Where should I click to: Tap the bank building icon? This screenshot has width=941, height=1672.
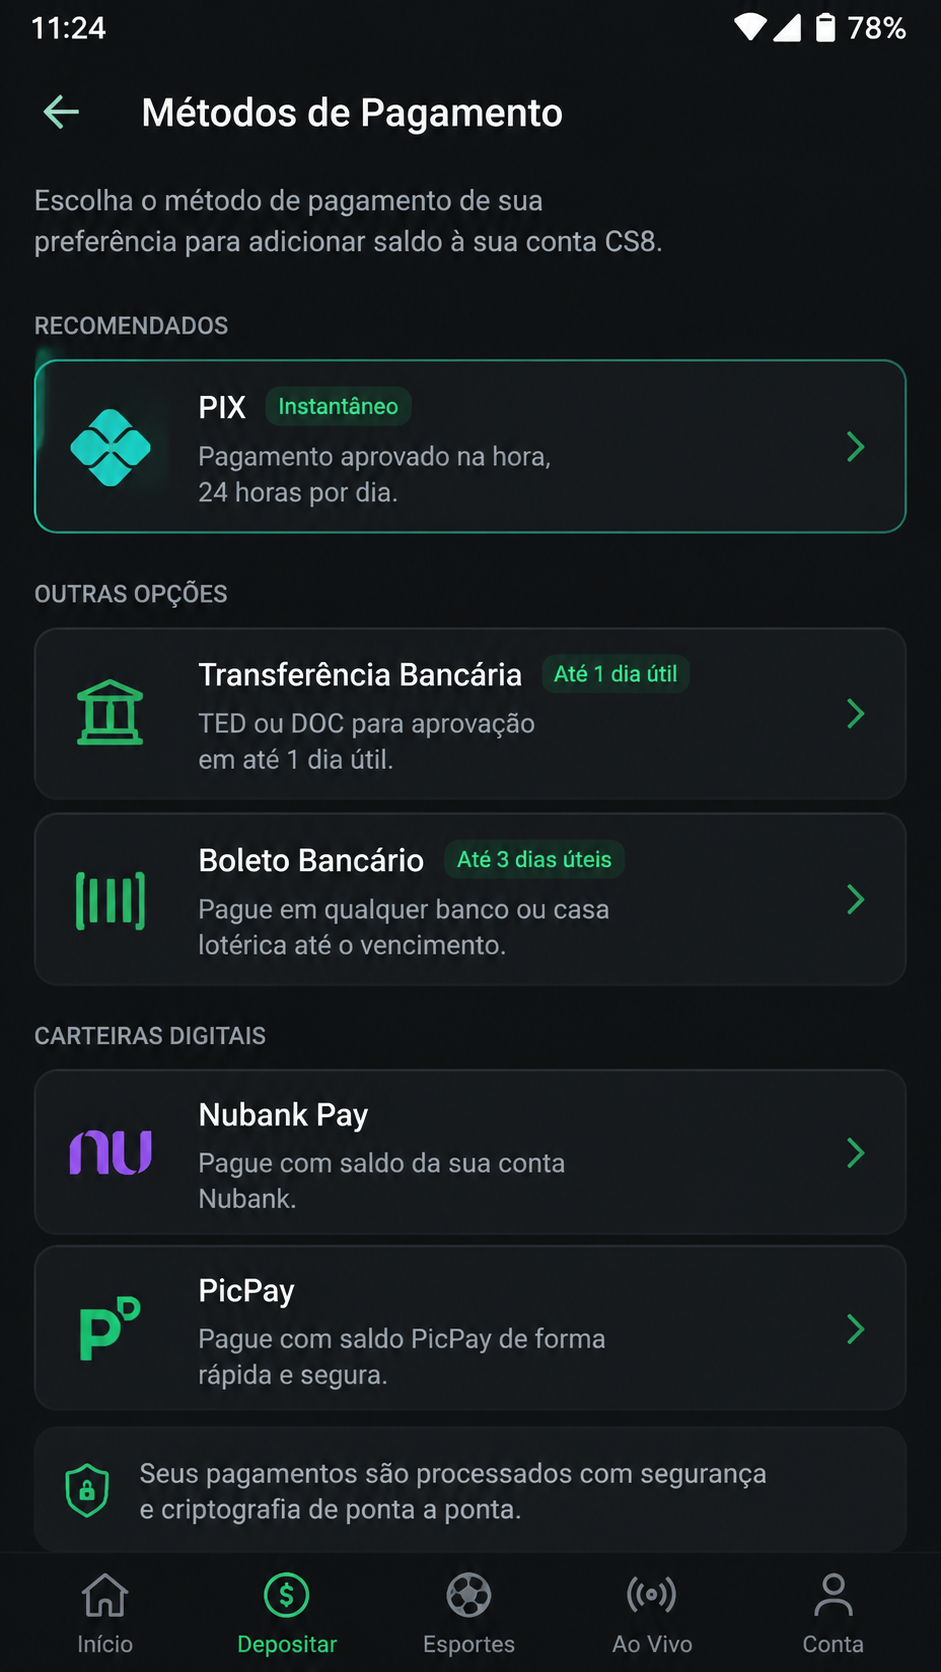(110, 713)
